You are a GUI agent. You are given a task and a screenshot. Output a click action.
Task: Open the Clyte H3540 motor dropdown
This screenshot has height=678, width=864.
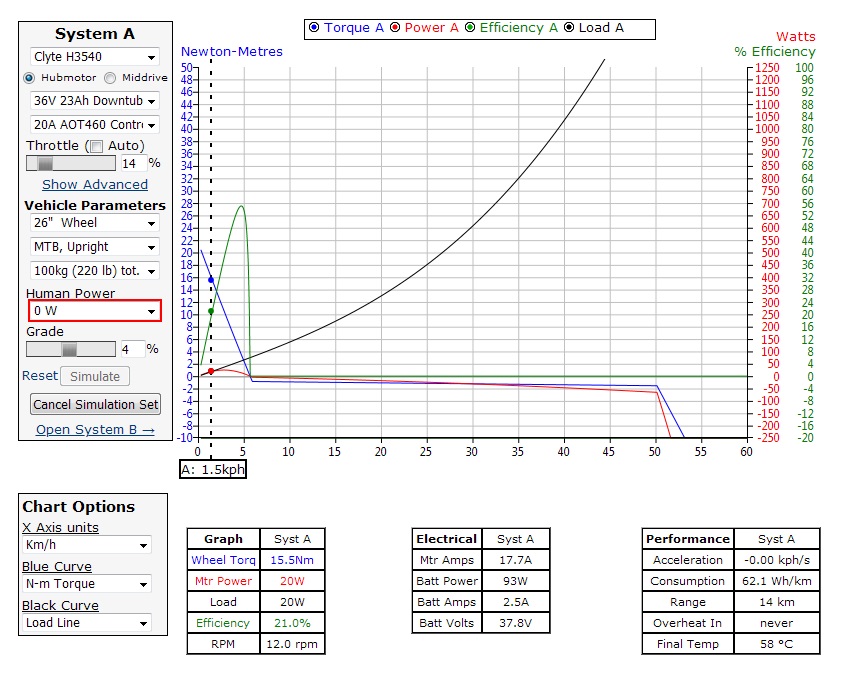94,57
